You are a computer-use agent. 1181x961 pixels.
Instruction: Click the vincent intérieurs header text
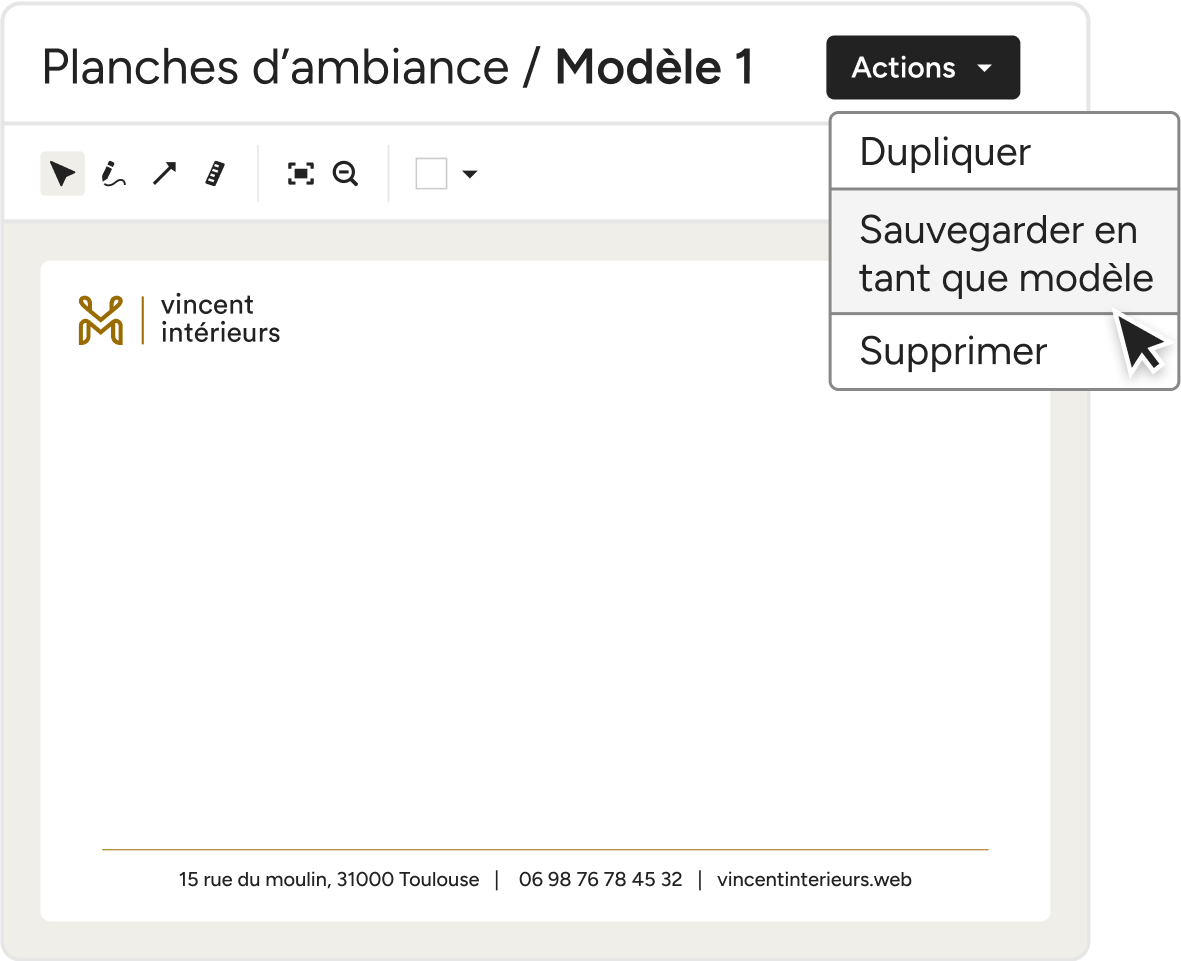(220, 319)
